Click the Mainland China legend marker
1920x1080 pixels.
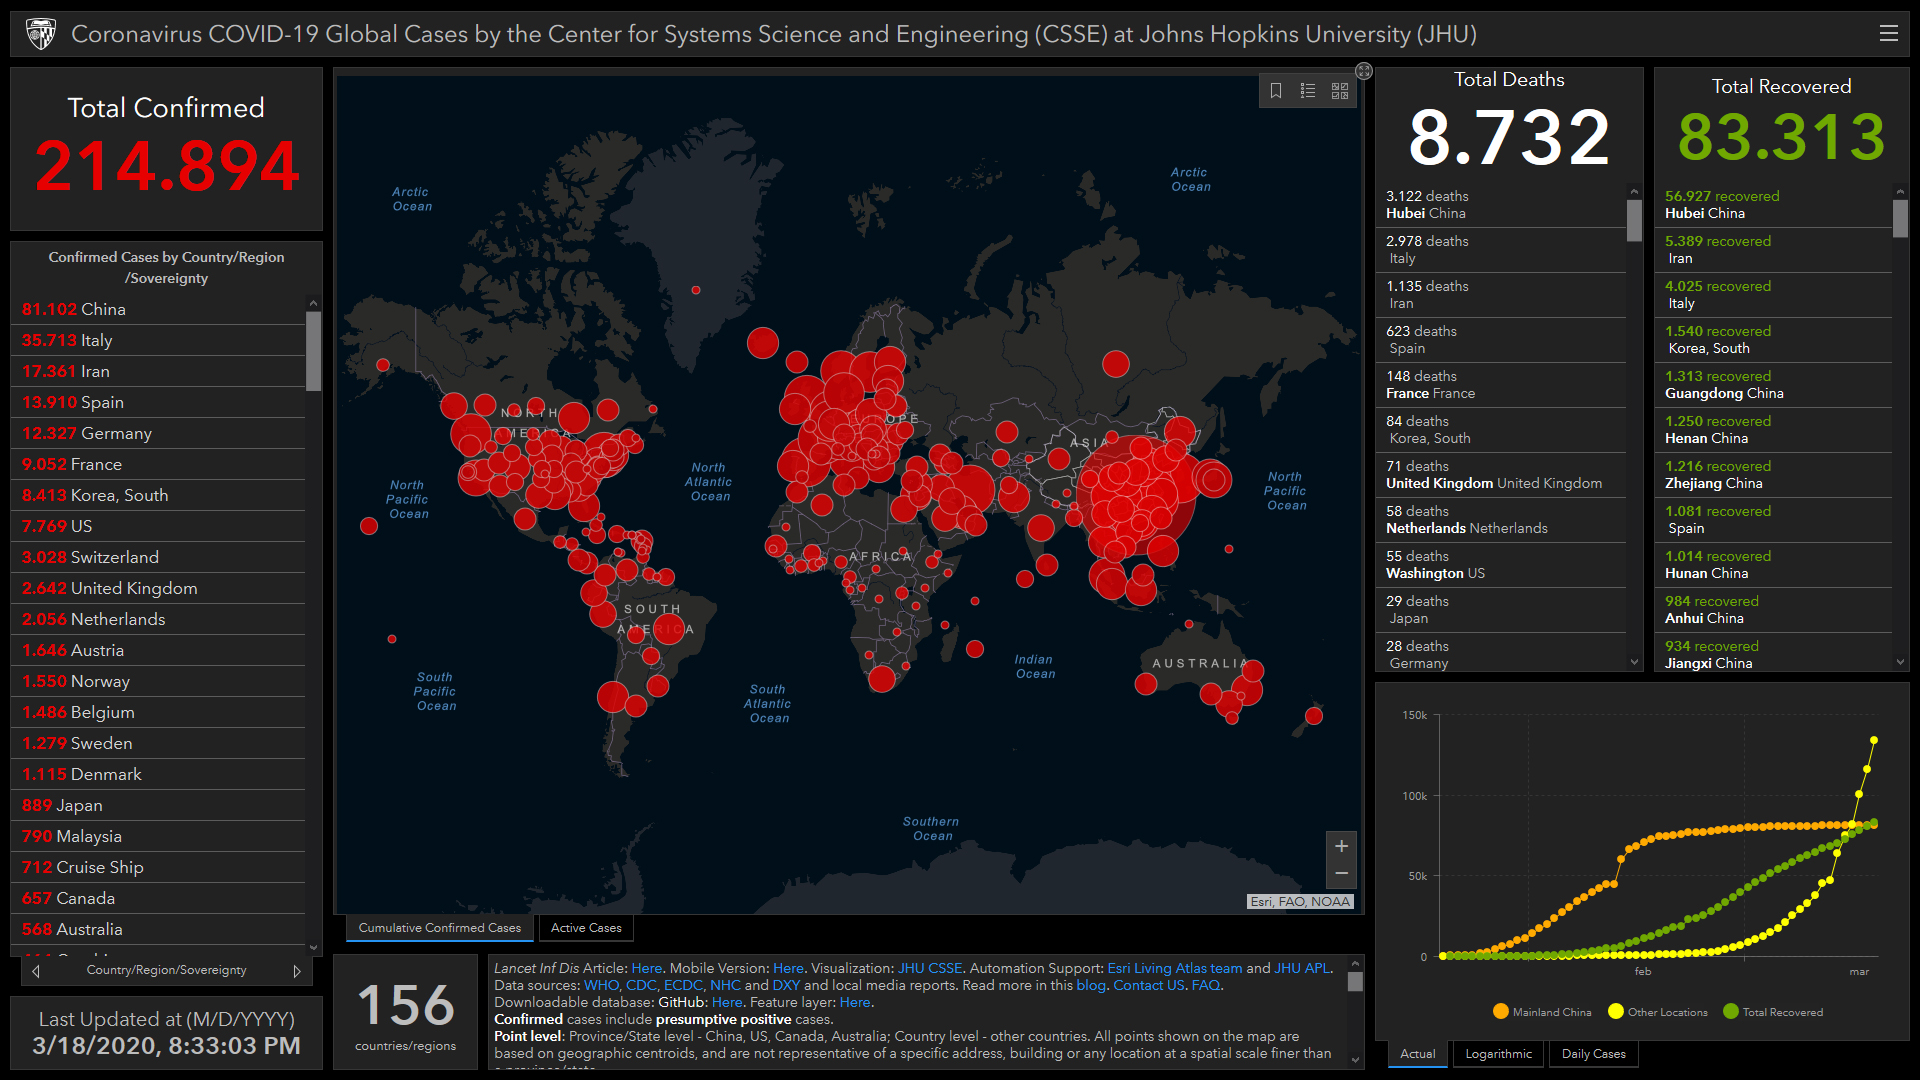point(1500,1011)
